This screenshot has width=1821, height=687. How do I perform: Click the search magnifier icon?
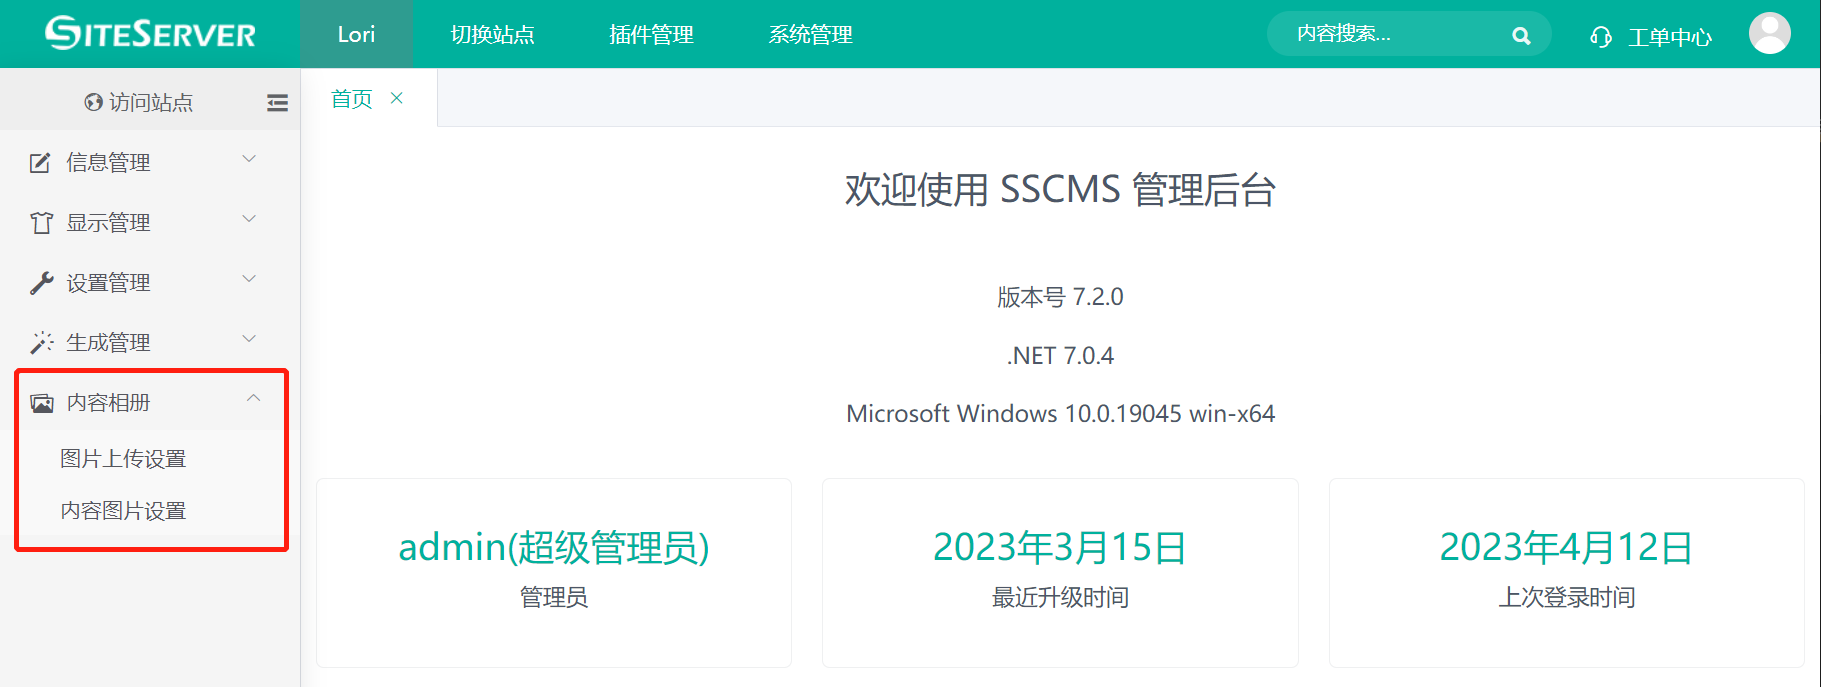click(1520, 36)
